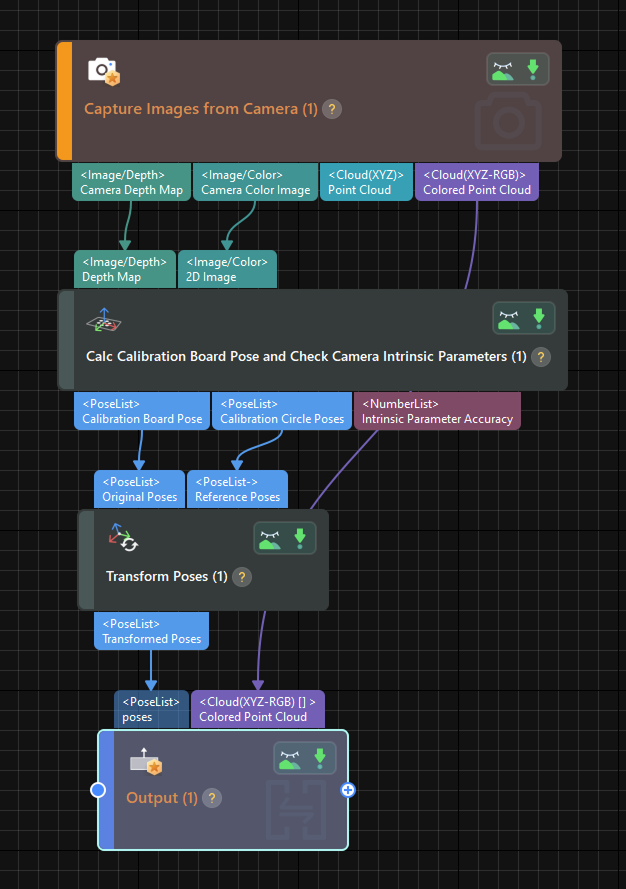Screen dimensions: 626x889
Task: Click the Transformed Poses output port
Action: [151, 631]
